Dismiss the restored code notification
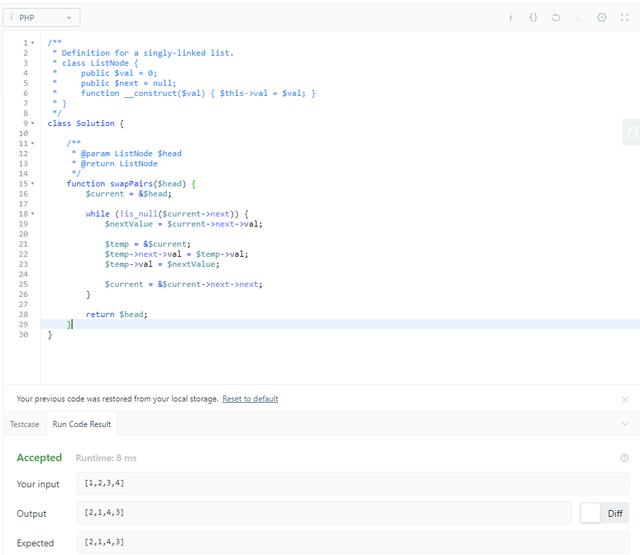The image size is (640, 555). tap(625, 400)
